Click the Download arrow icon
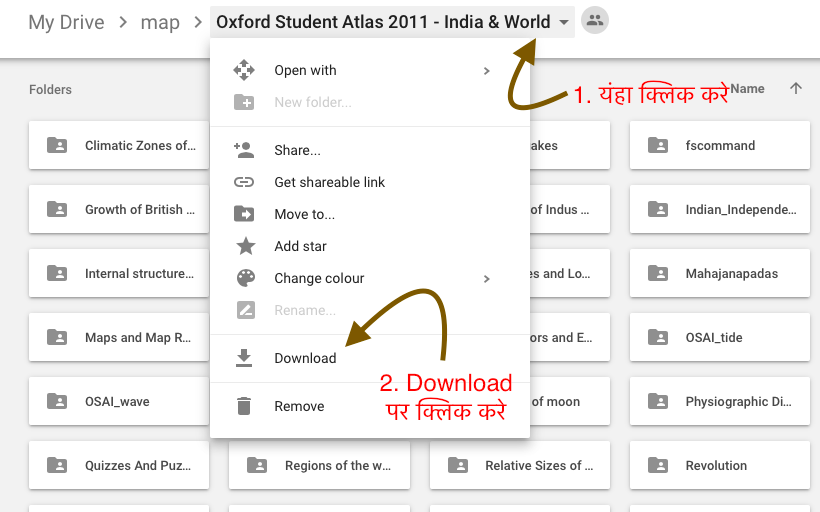 tap(244, 358)
